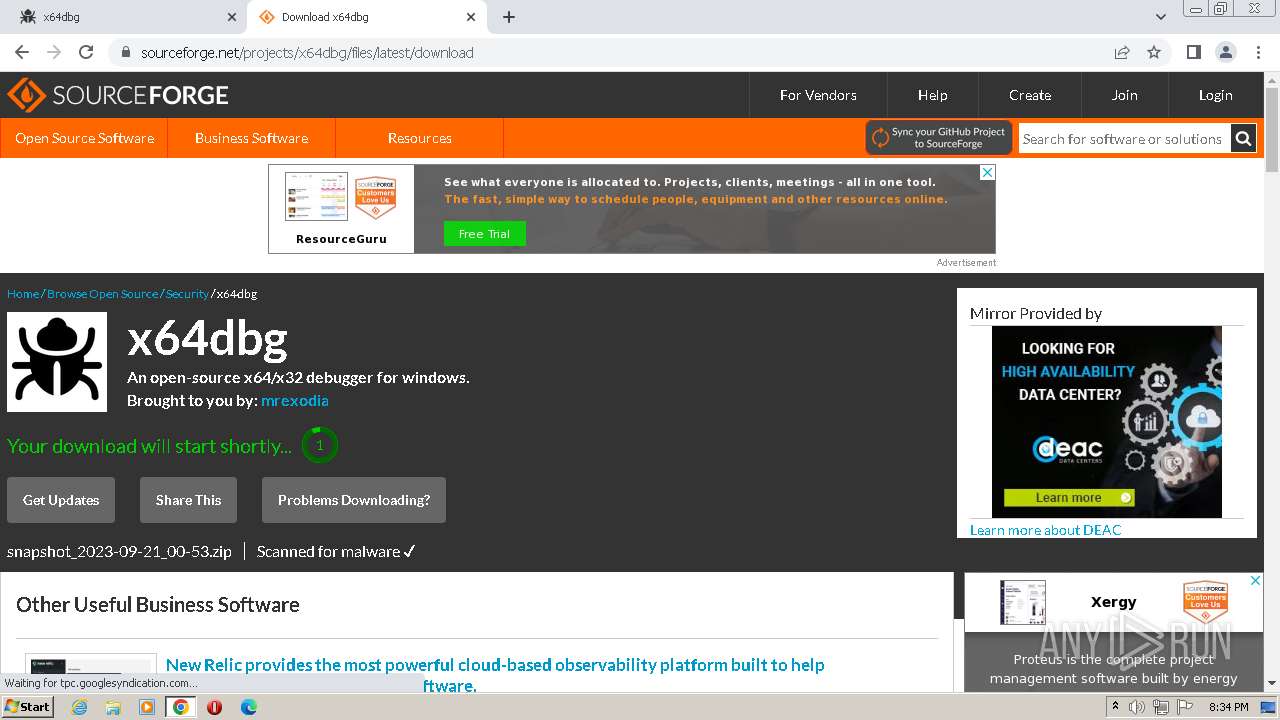Click the volume speaker tray icon
Image resolution: width=1280 pixels, height=720 pixels.
(1137, 707)
